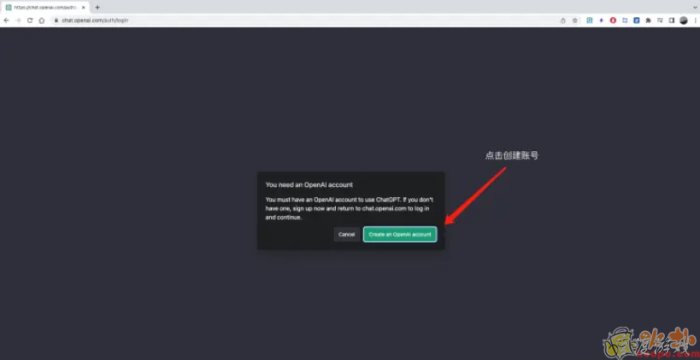Click the Create an OpenAI account button
This screenshot has height=360, width=700.
(400, 234)
